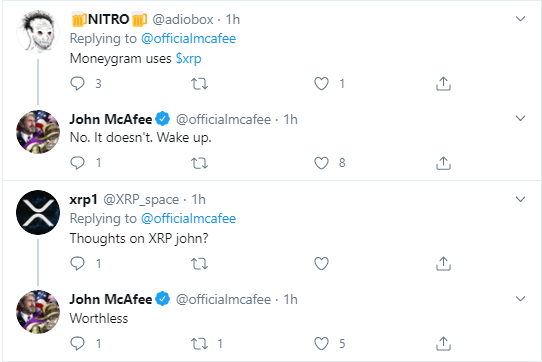Open NITRO's profile picture
The image size is (542, 362).
click(38, 32)
